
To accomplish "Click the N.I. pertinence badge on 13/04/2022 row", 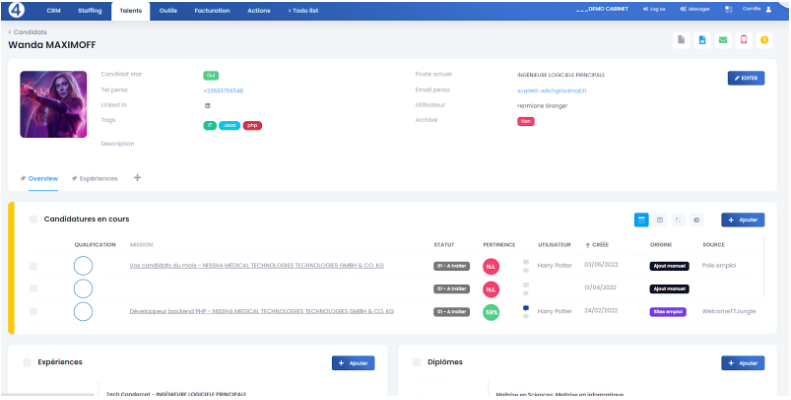I will click(491, 289).
